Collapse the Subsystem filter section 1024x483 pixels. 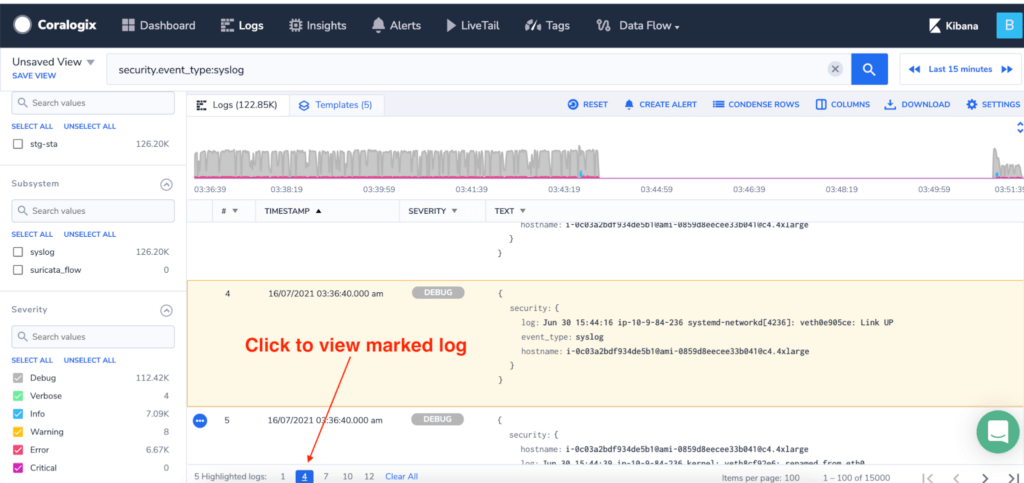tap(167, 185)
